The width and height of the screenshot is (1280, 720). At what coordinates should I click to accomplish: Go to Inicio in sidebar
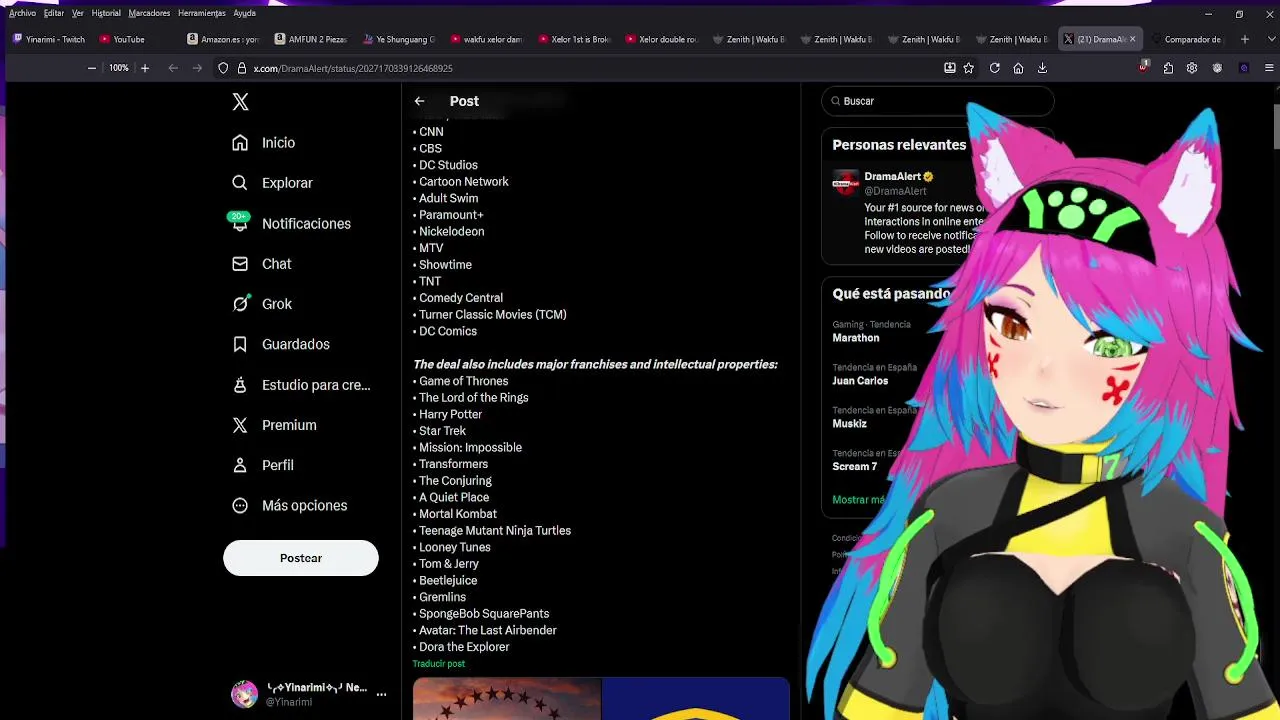pyautogui.click(x=264, y=143)
